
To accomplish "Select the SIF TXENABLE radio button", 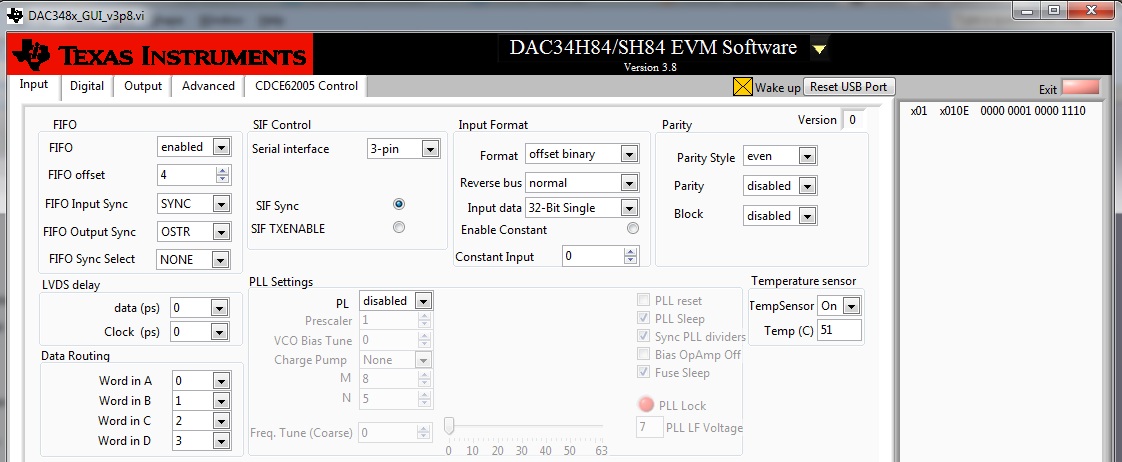I will (x=399, y=227).
